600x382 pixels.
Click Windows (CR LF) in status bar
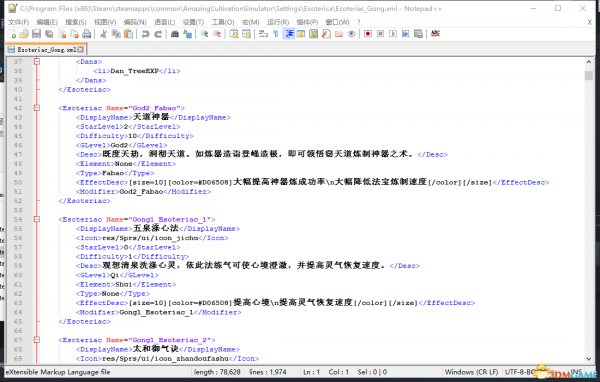471,372
